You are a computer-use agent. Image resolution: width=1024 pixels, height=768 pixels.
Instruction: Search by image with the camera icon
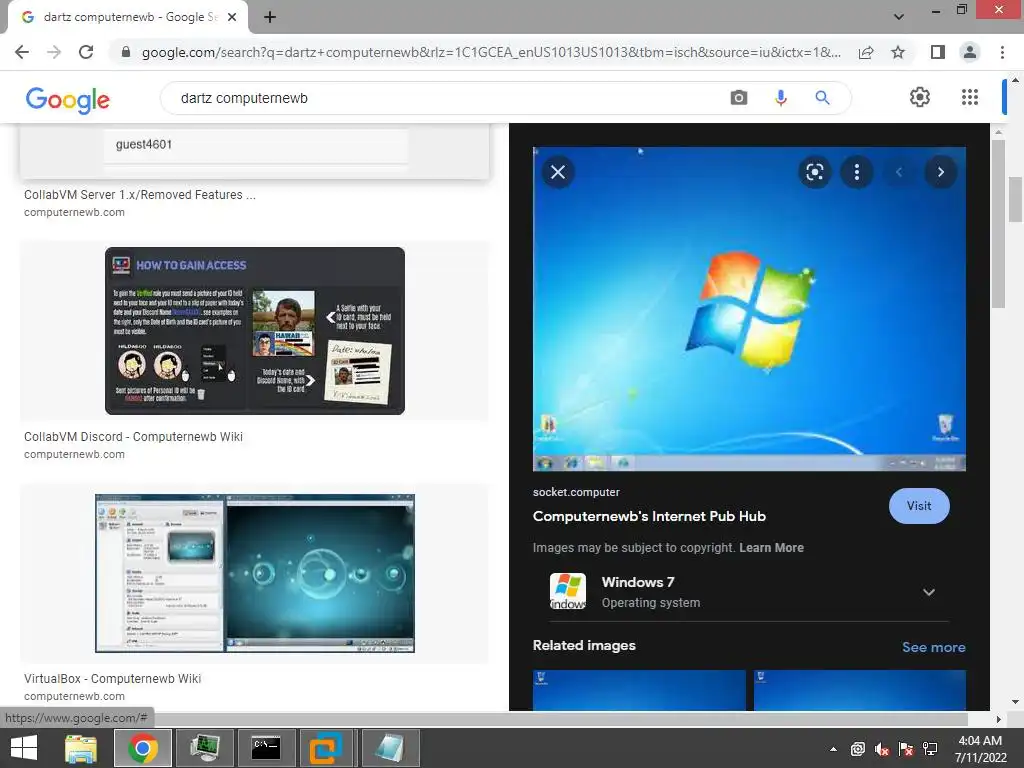739,98
